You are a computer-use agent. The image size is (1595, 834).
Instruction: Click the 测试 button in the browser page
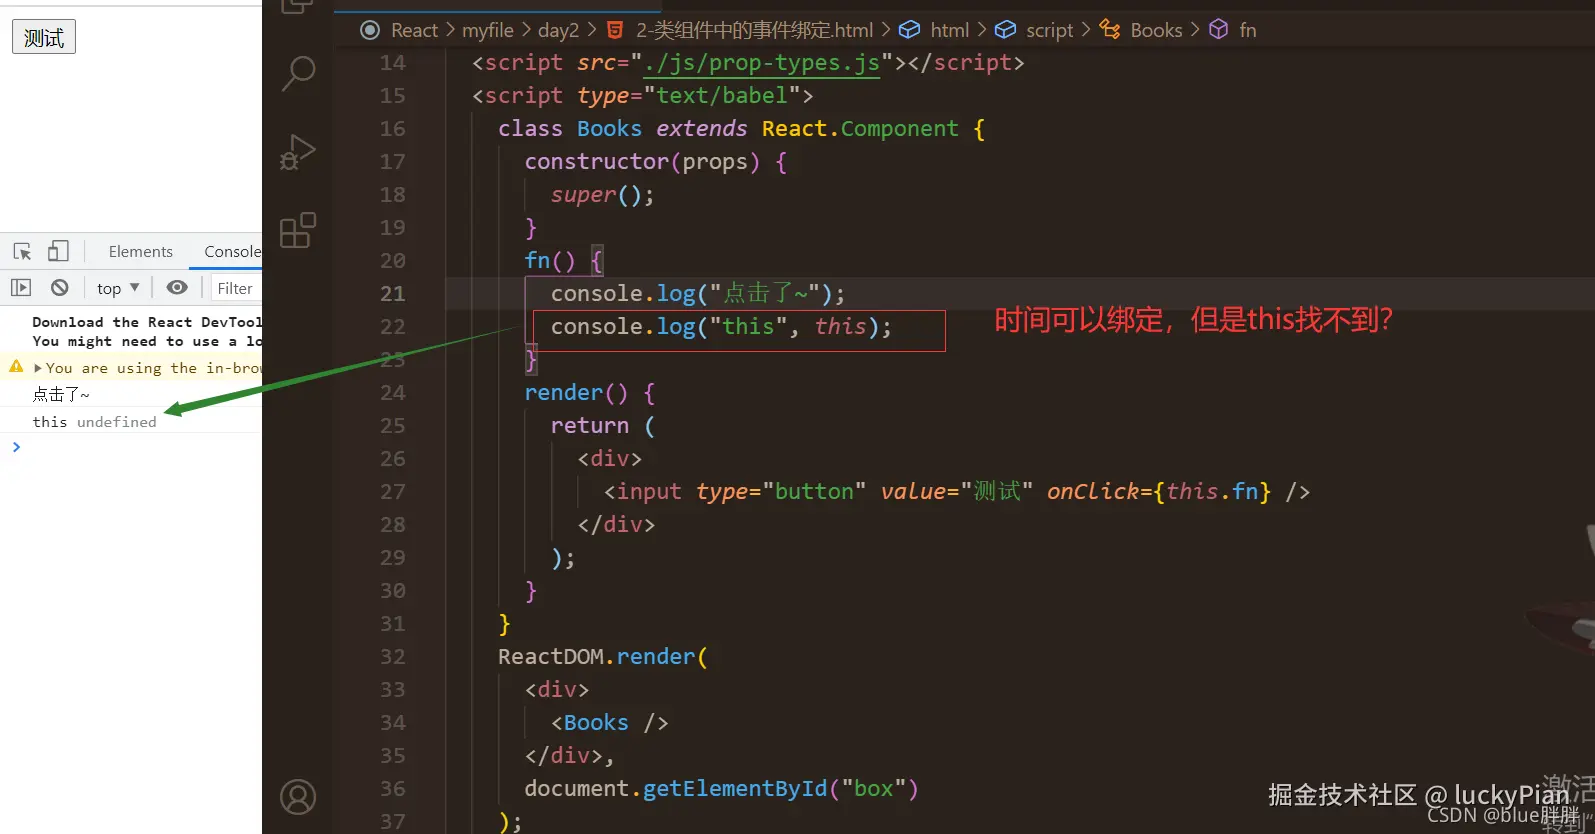tap(44, 37)
